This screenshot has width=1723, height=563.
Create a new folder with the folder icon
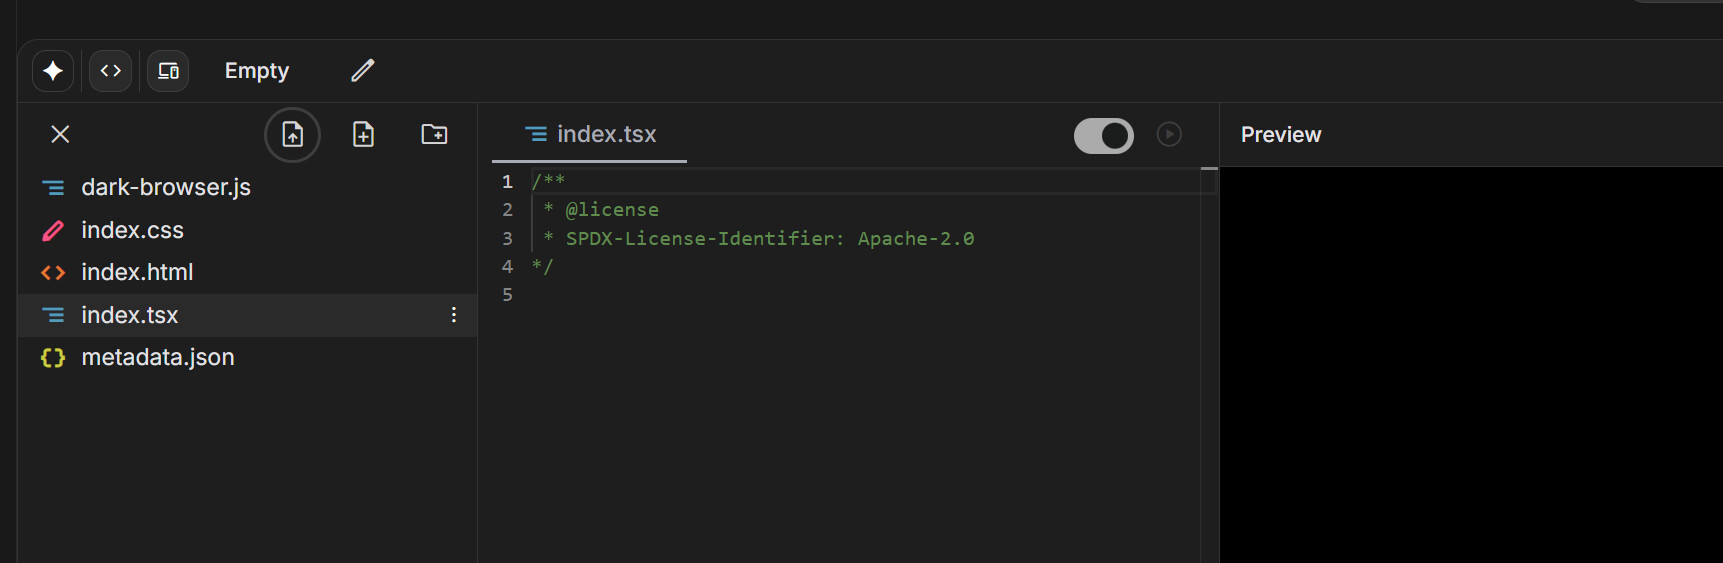point(434,134)
